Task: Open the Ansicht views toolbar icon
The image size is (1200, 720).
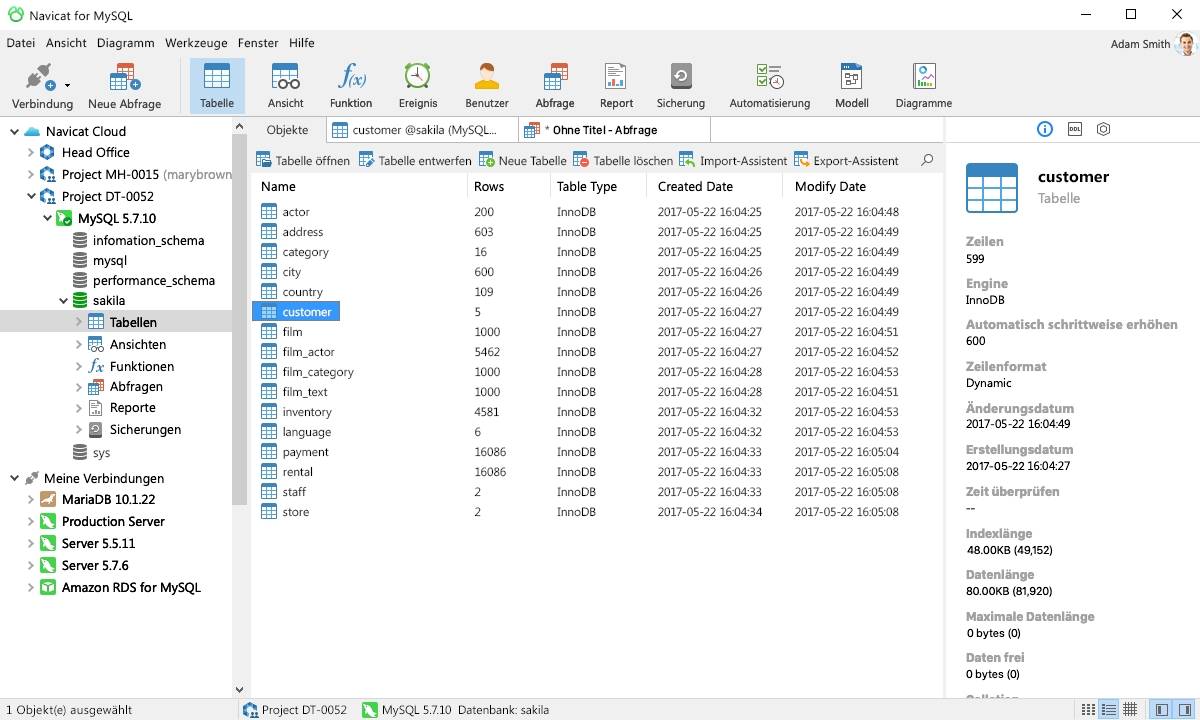Action: (x=286, y=86)
